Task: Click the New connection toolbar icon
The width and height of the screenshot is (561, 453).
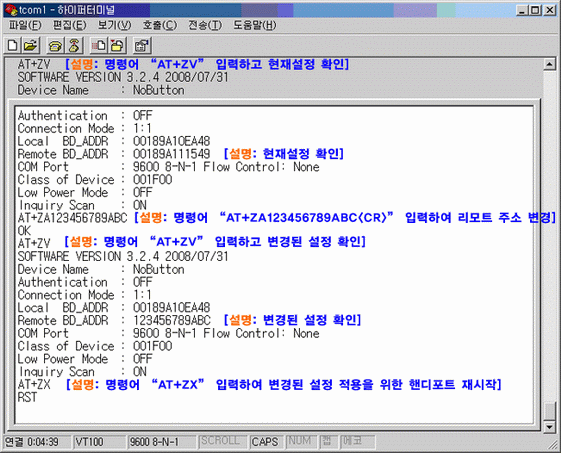Action: point(13,45)
